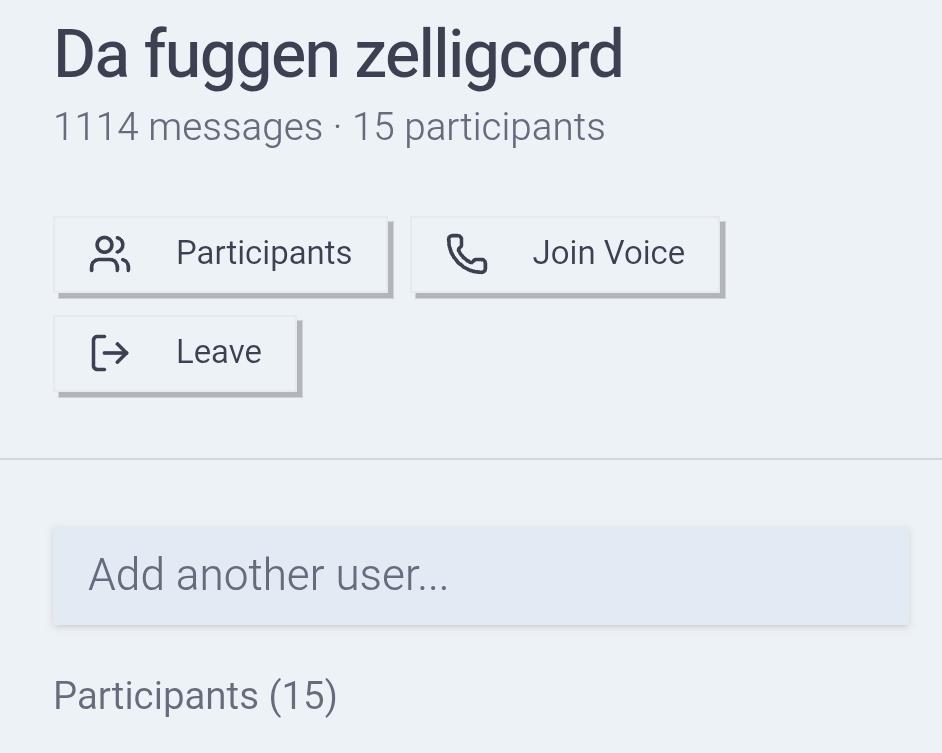Click the 'Participants' label on the button
This screenshot has width=942, height=753.
click(264, 253)
